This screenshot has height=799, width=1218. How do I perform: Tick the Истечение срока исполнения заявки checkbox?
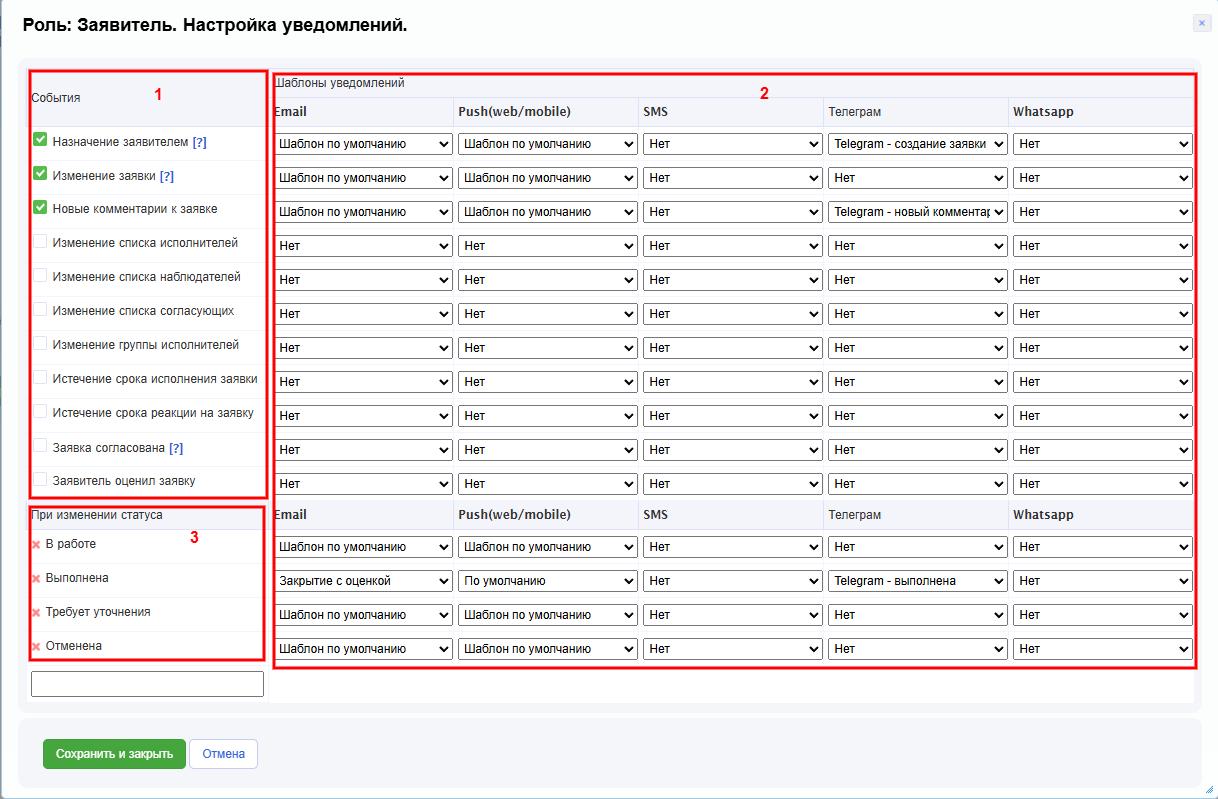click(x=40, y=378)
